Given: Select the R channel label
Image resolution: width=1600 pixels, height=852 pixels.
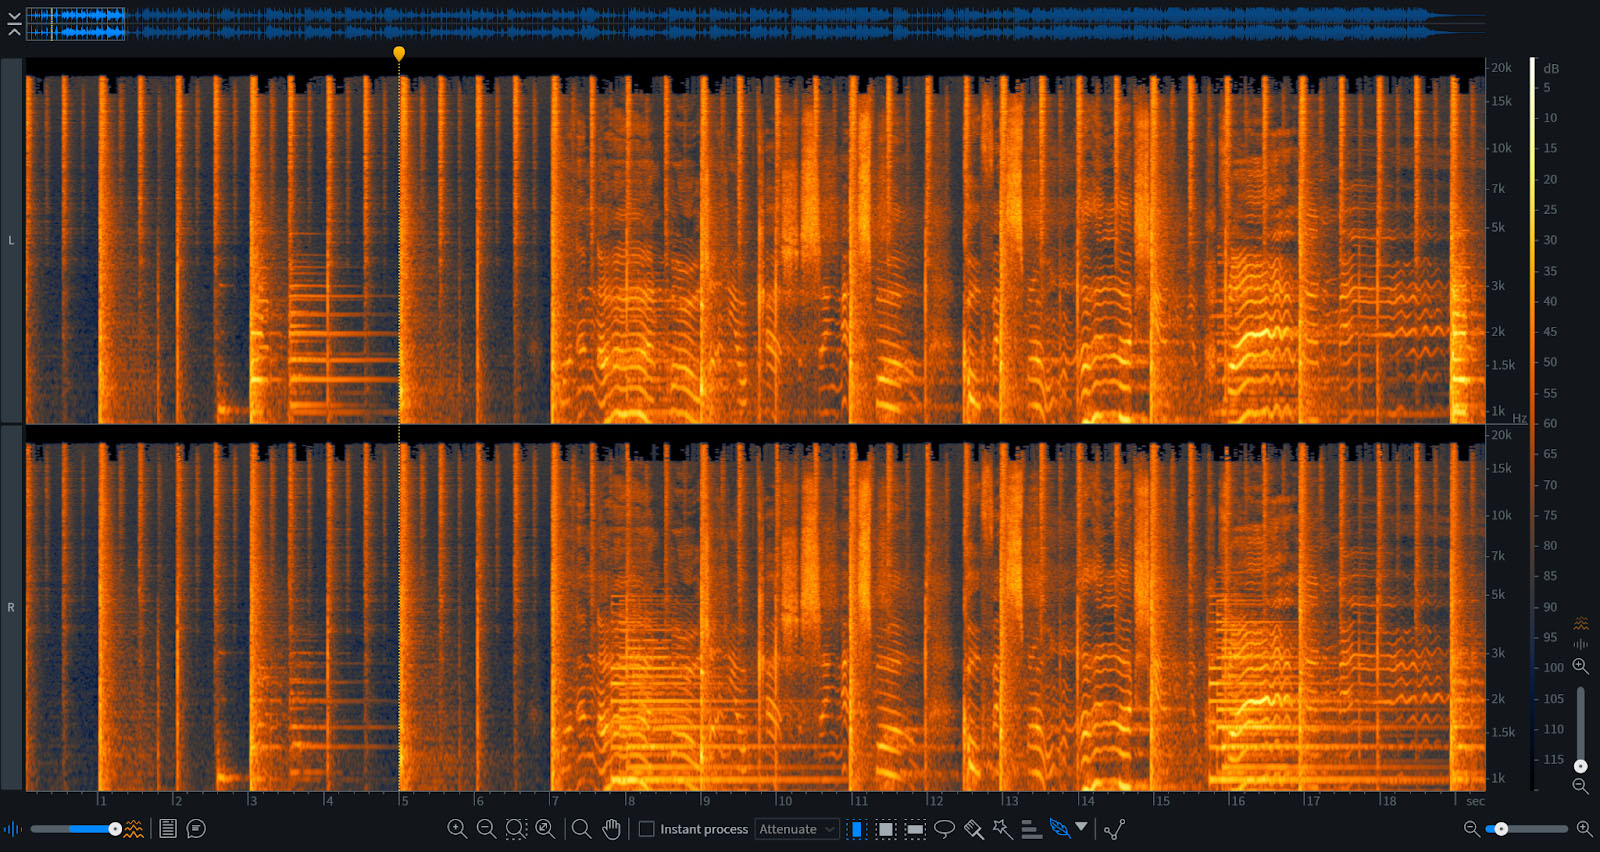Looking at the screenshot, I should point(11,608).
